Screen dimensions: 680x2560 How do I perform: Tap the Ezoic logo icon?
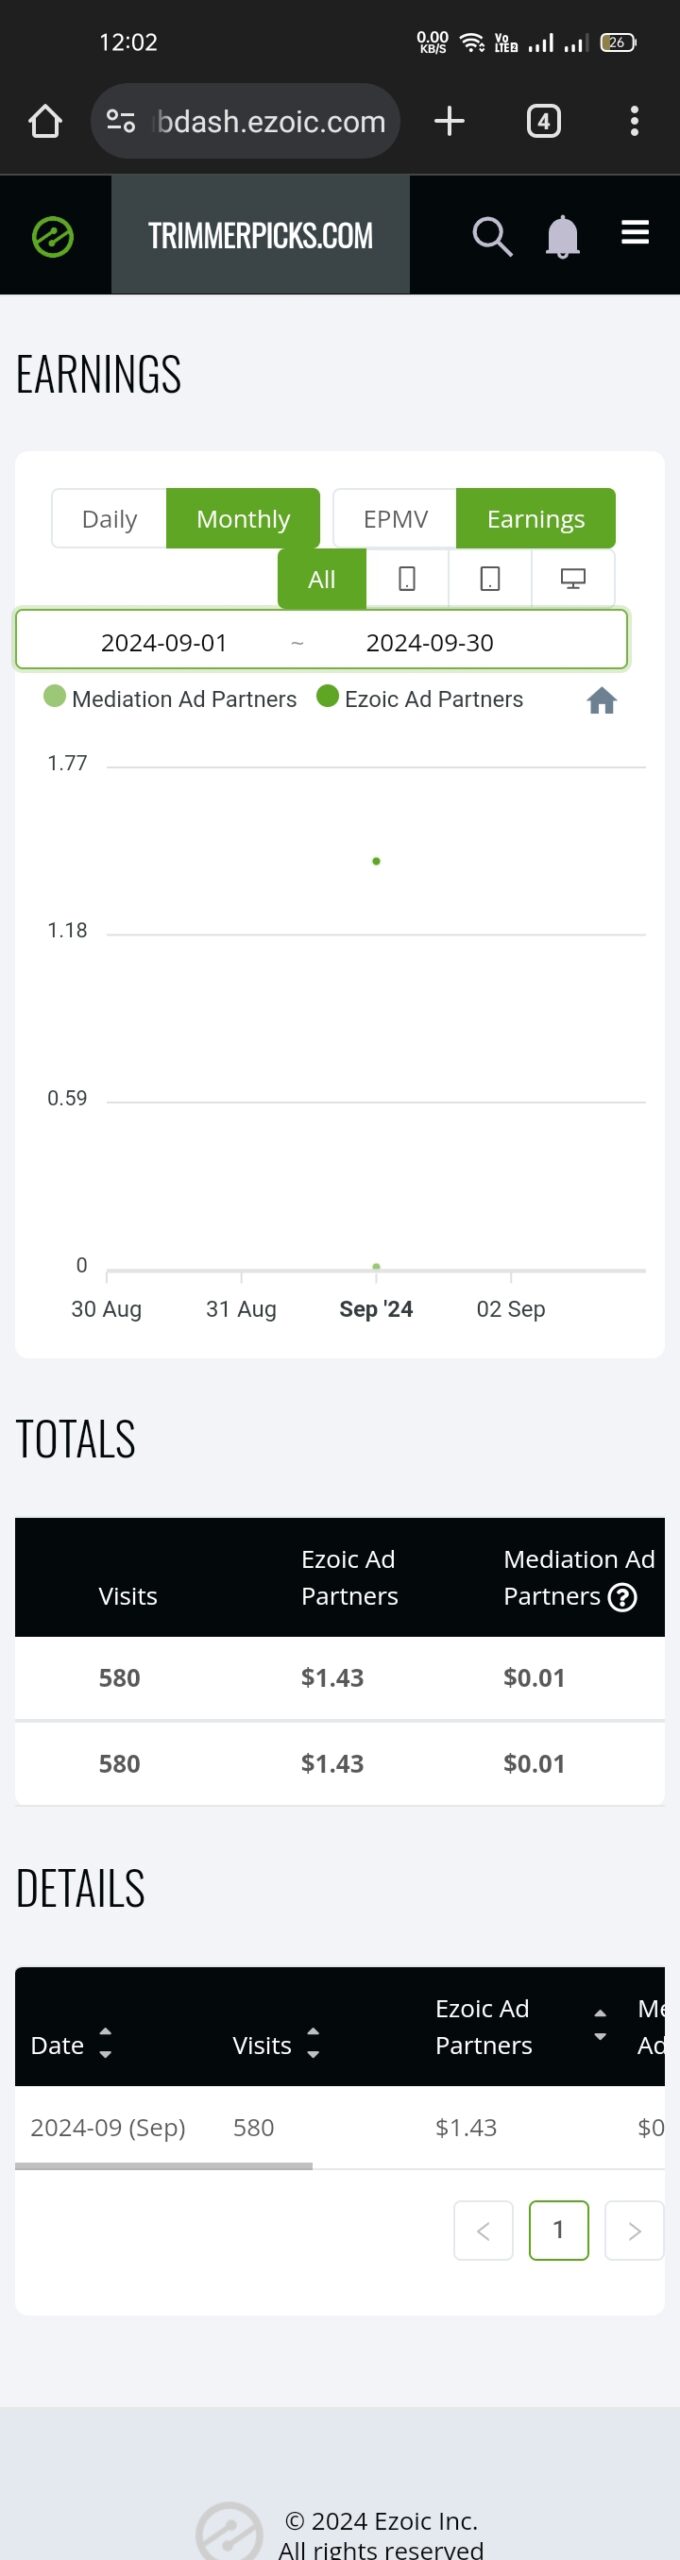tap(53, 237)
